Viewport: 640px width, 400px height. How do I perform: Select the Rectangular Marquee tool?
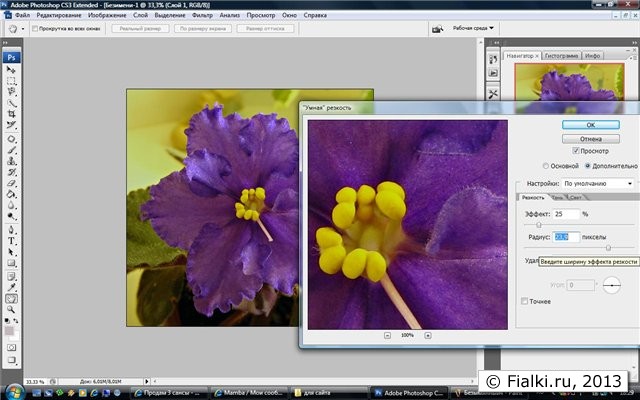(x=12, y=81)
